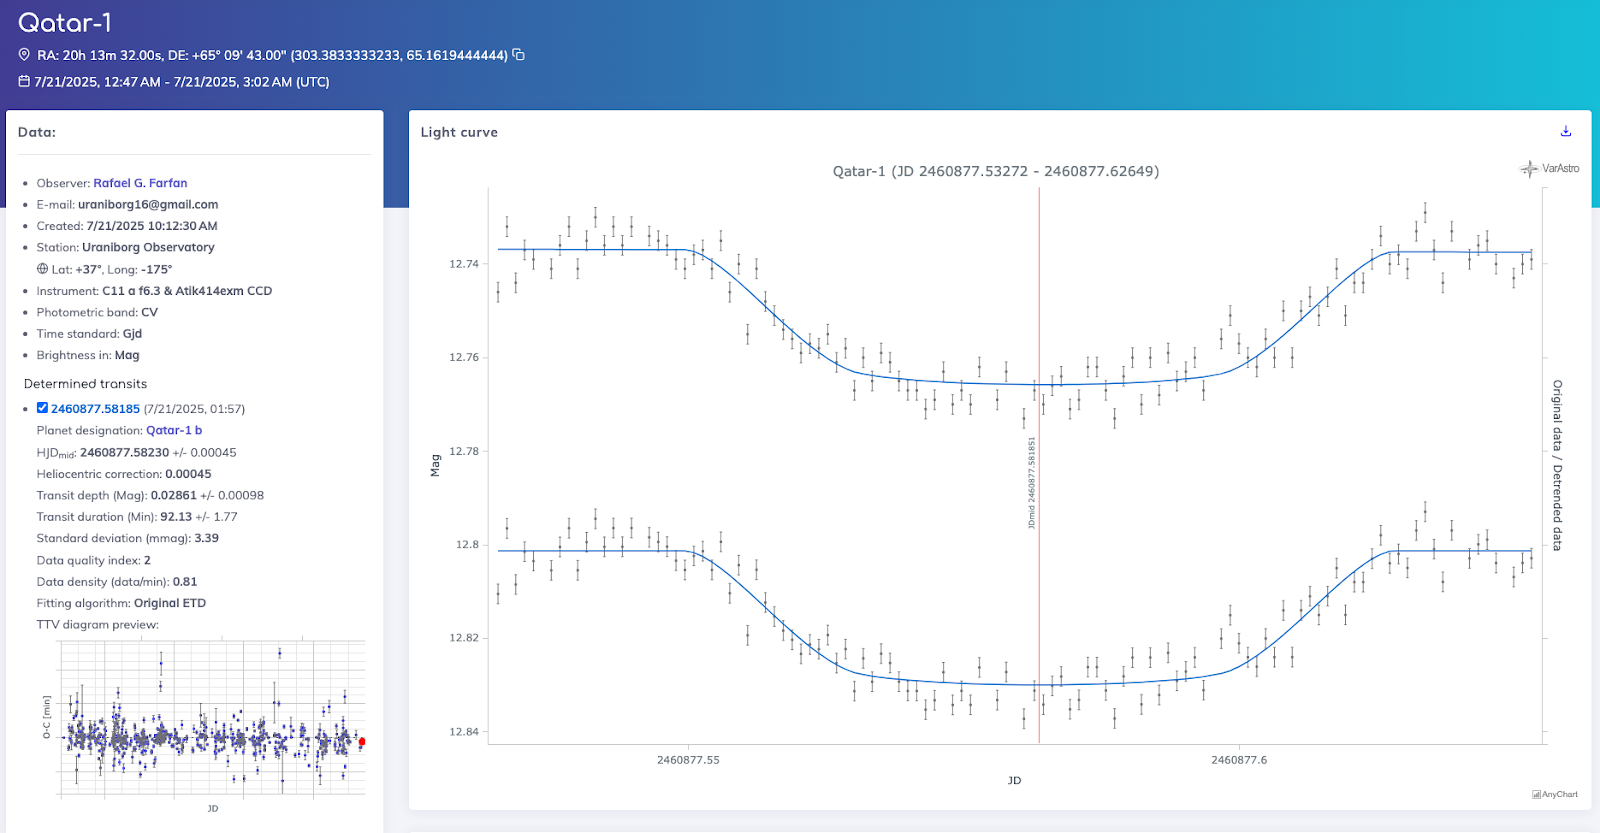Click the Time standard Gjd text
This screenshot has width=1600, height=833.
pyautogui.click(x=132, y=334)
